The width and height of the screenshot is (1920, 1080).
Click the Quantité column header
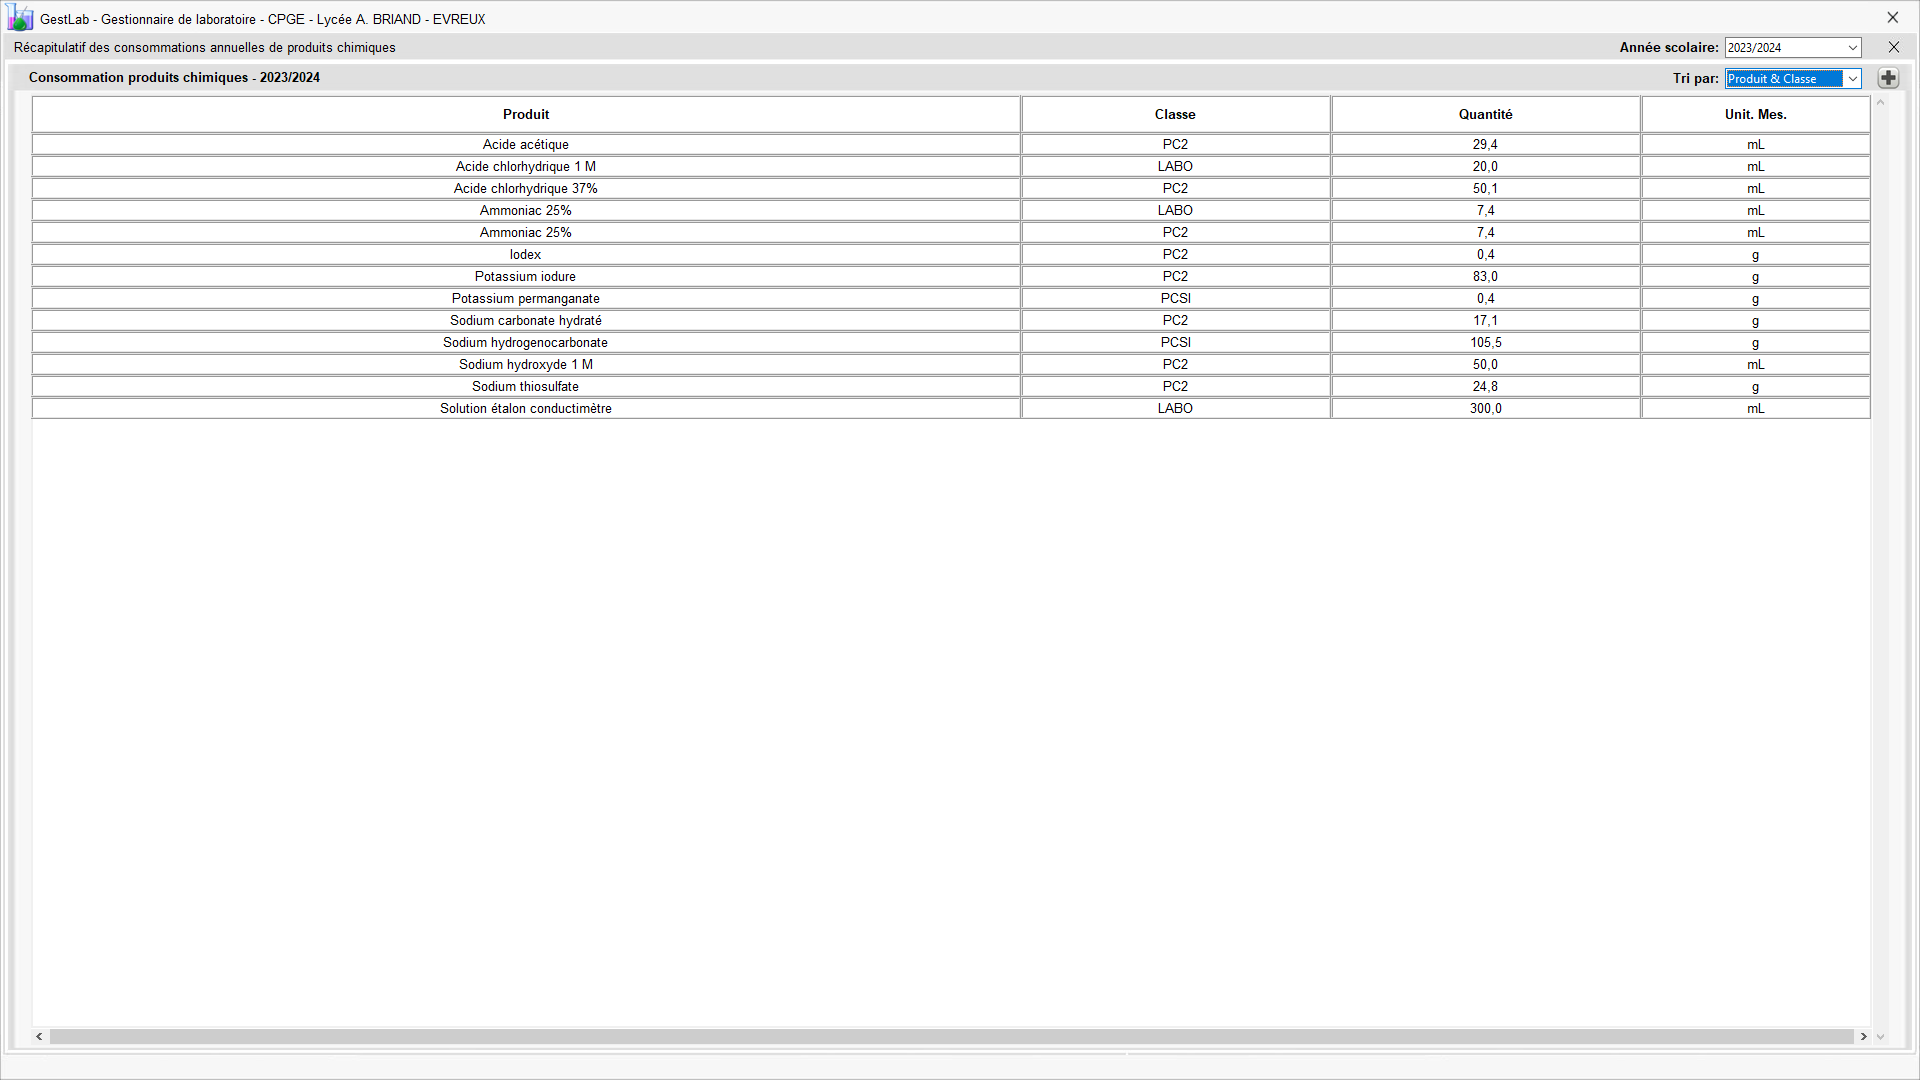(1485, 114)
